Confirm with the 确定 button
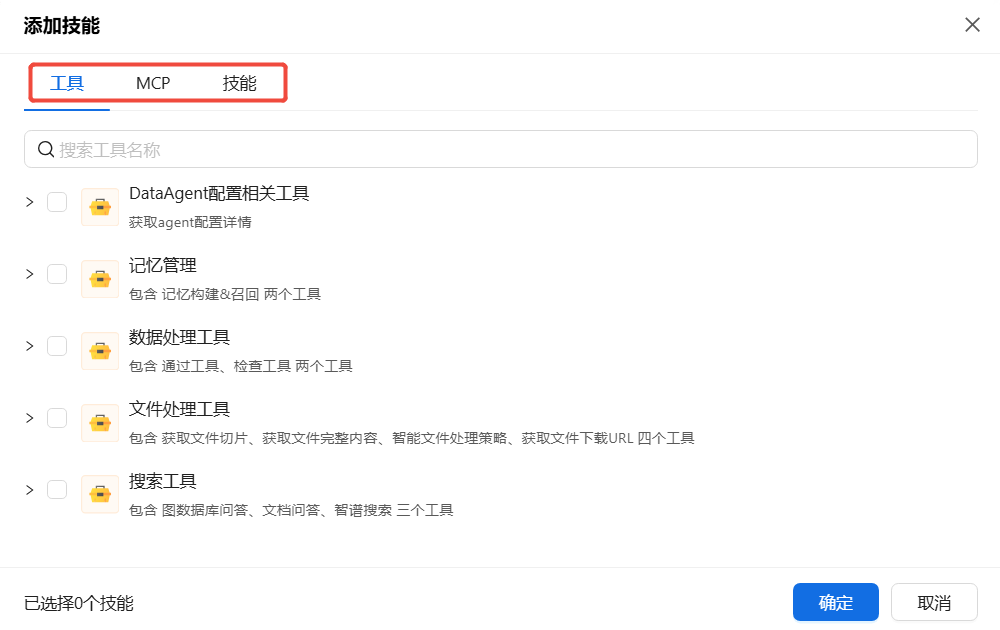 tap(835, 602)
